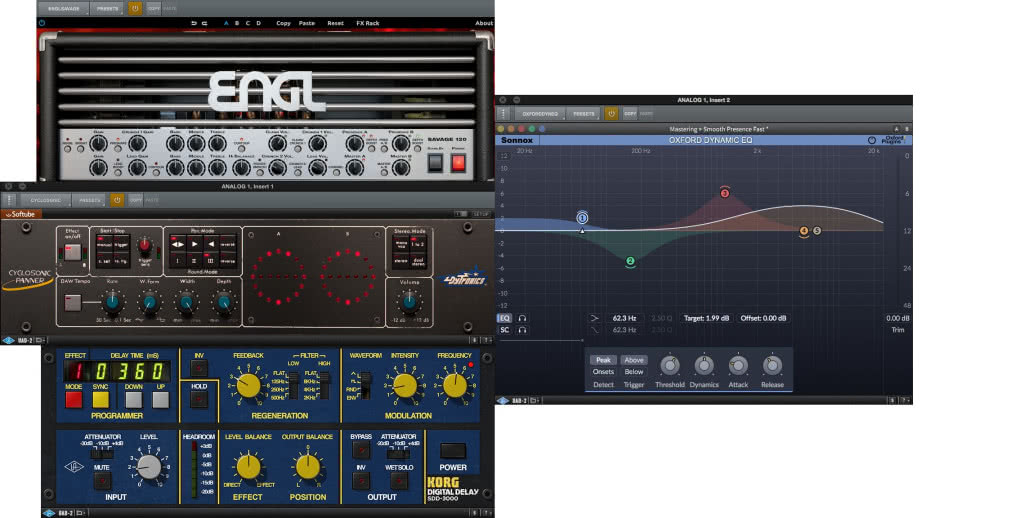The height and width of the screenshot is (518, 1020).
Task: Click the redo arrow in ENGL plugin bar
Action: [204, 23]
